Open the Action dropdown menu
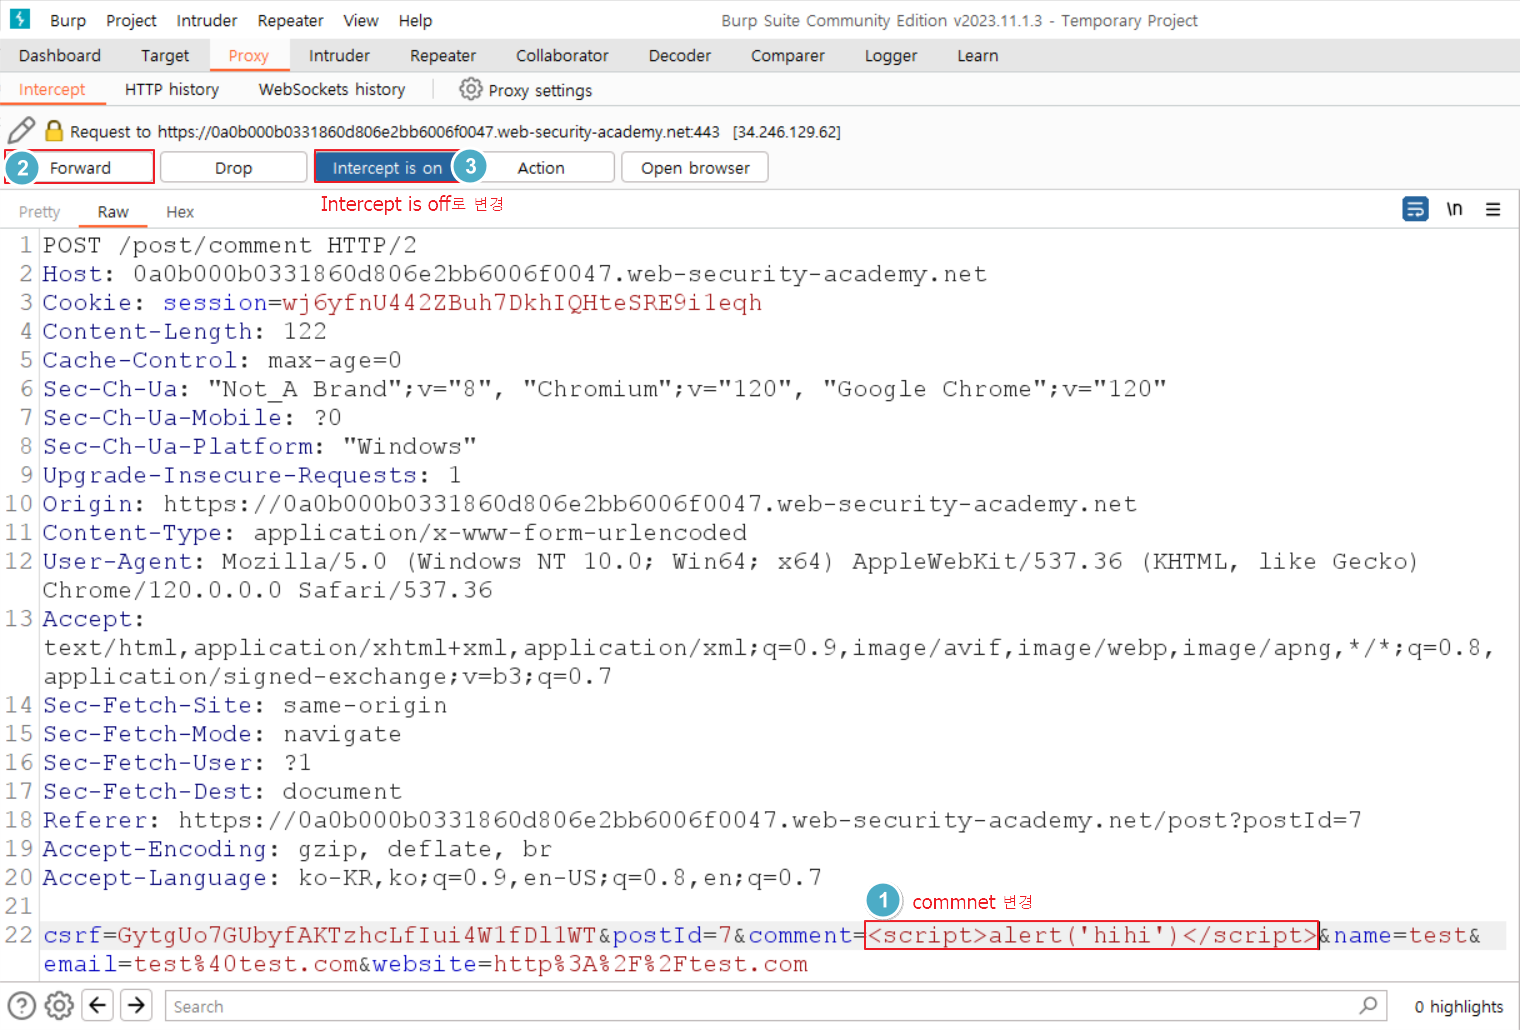The height and width of the screenshot is (1030, 1520). click(x=541, y=167)
